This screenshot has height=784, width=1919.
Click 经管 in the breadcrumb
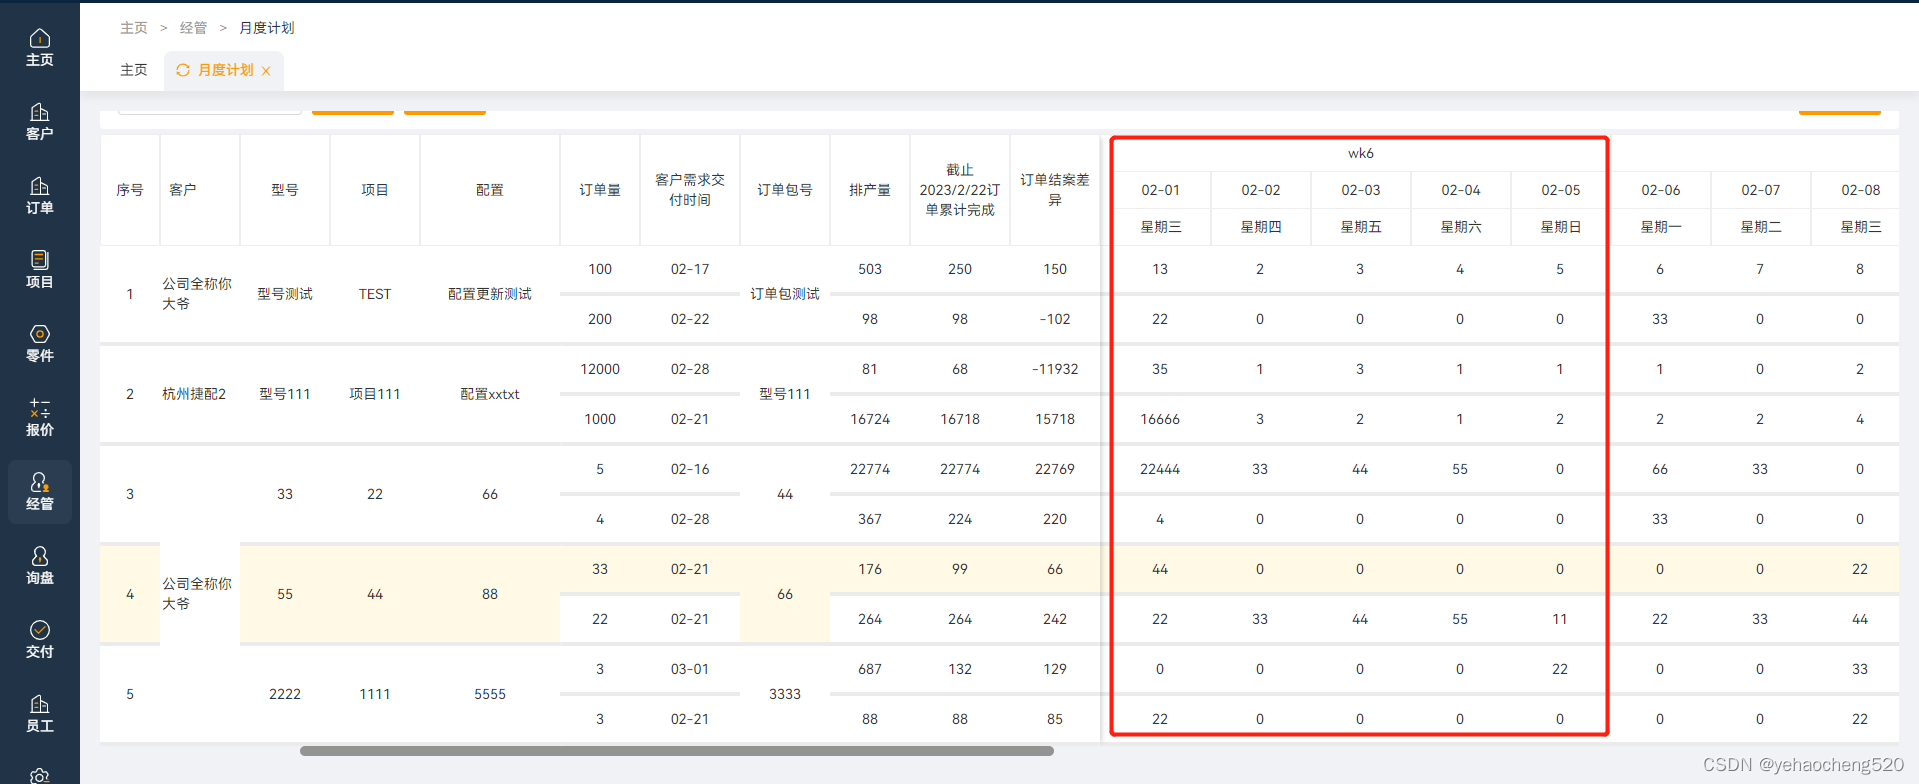point(193,28)
